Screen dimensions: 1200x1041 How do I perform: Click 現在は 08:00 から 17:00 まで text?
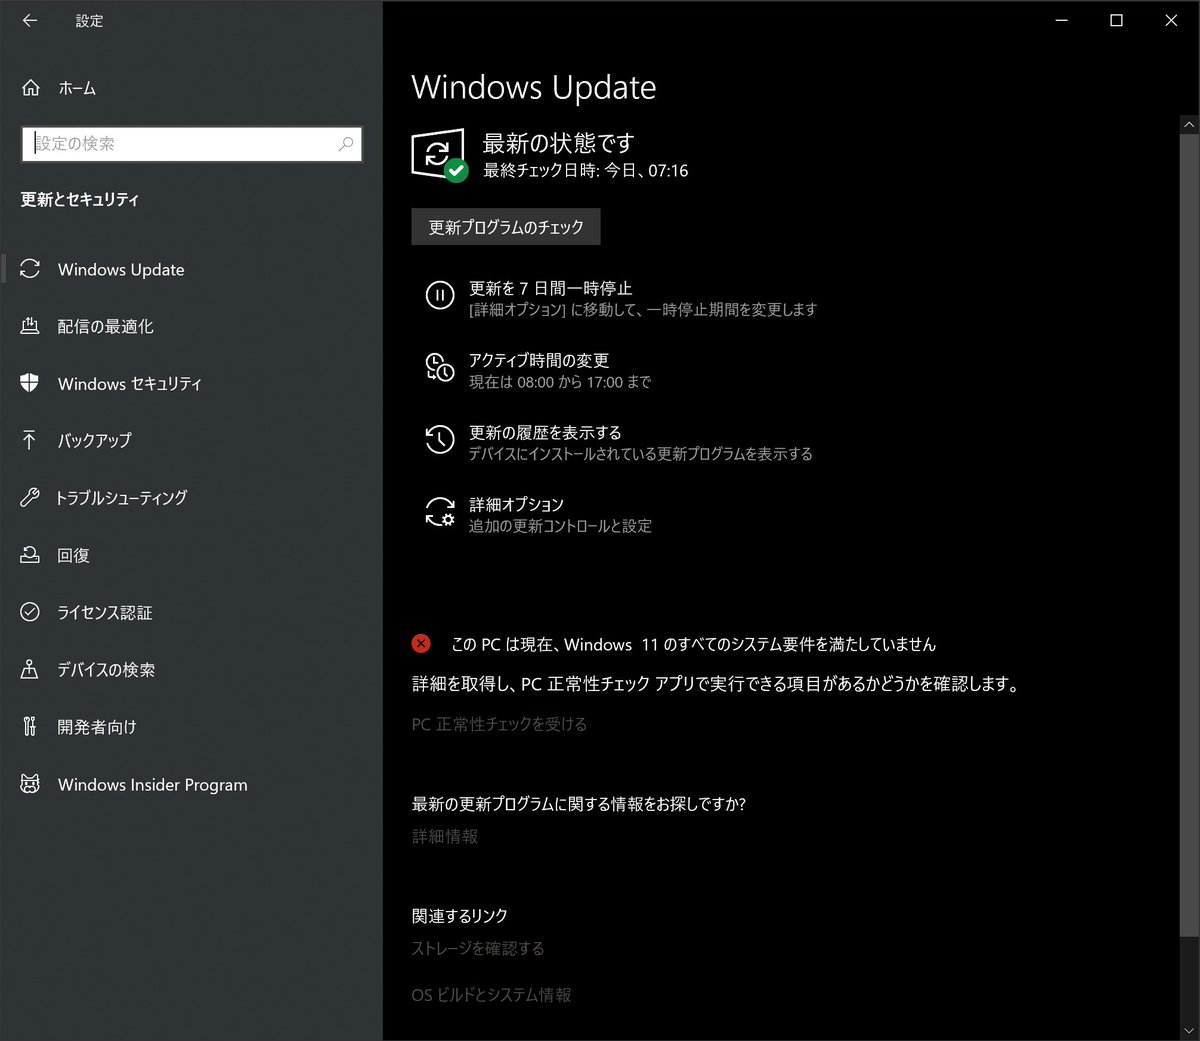pos(560,382)
